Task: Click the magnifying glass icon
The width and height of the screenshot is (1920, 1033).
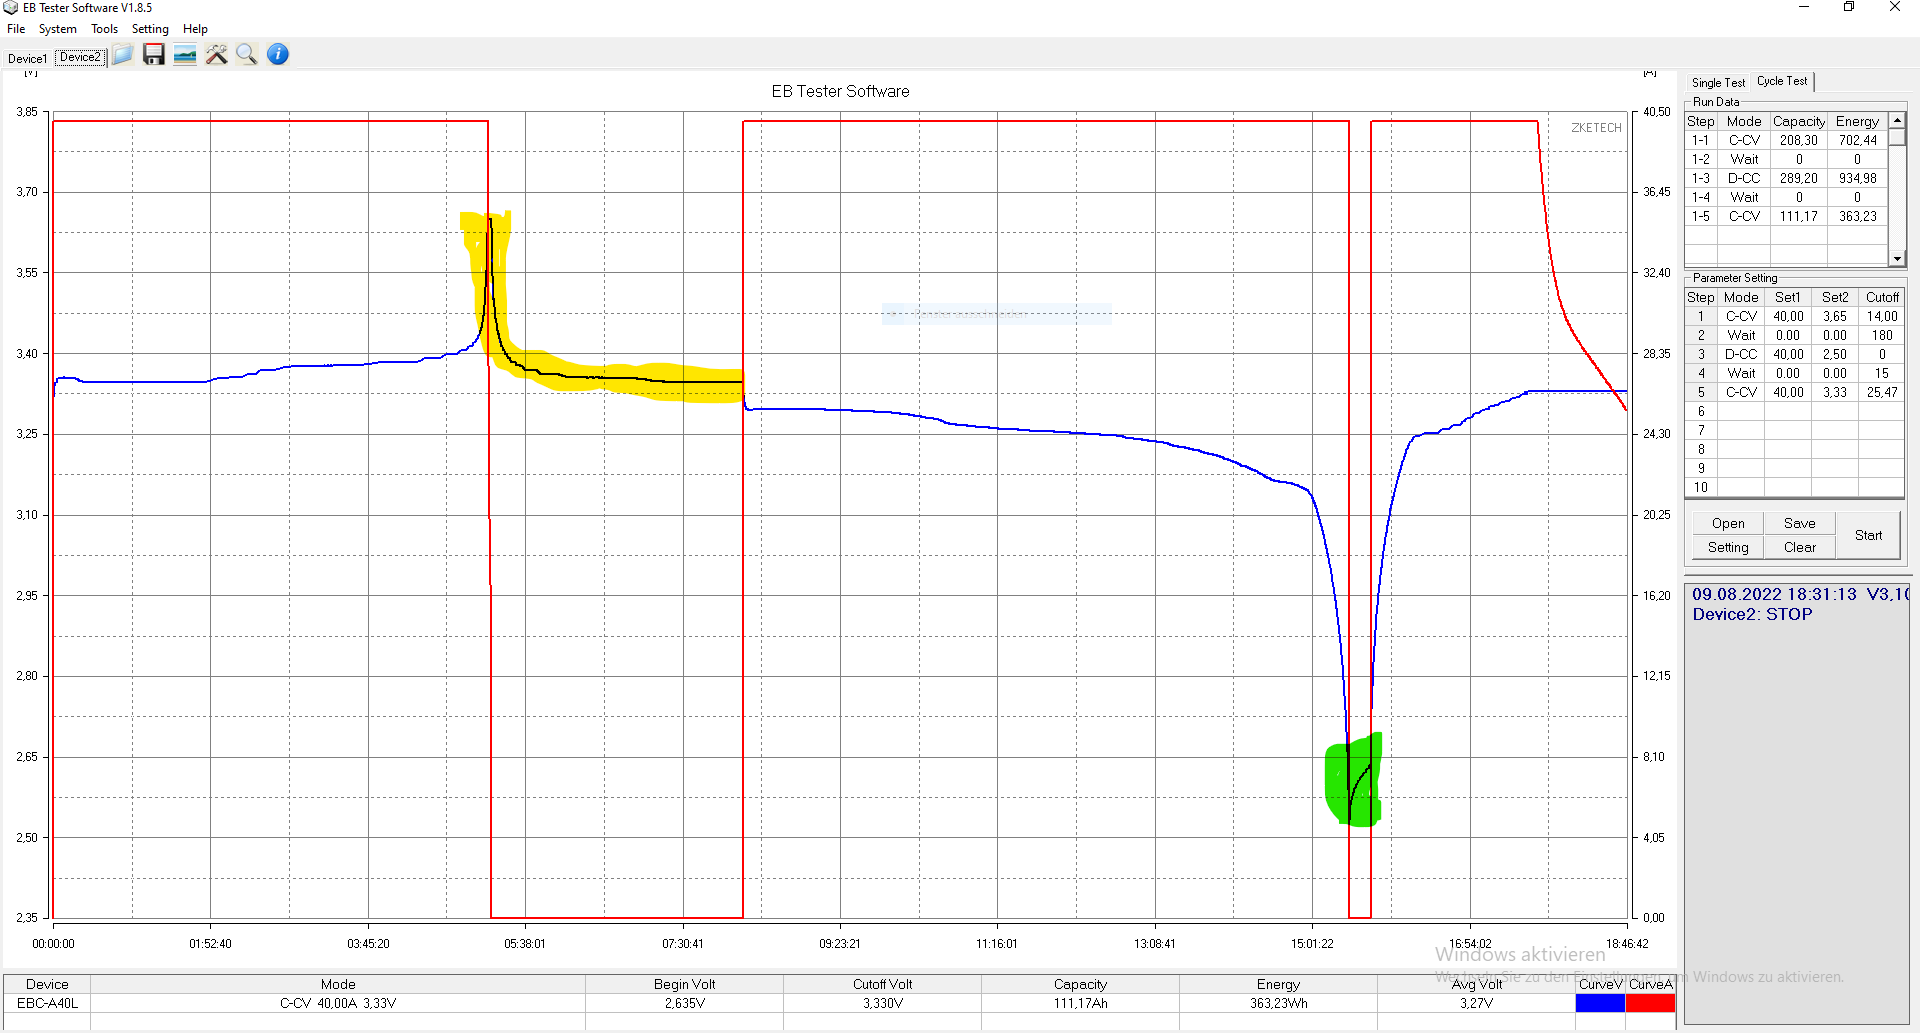Action: coord(246,55)
